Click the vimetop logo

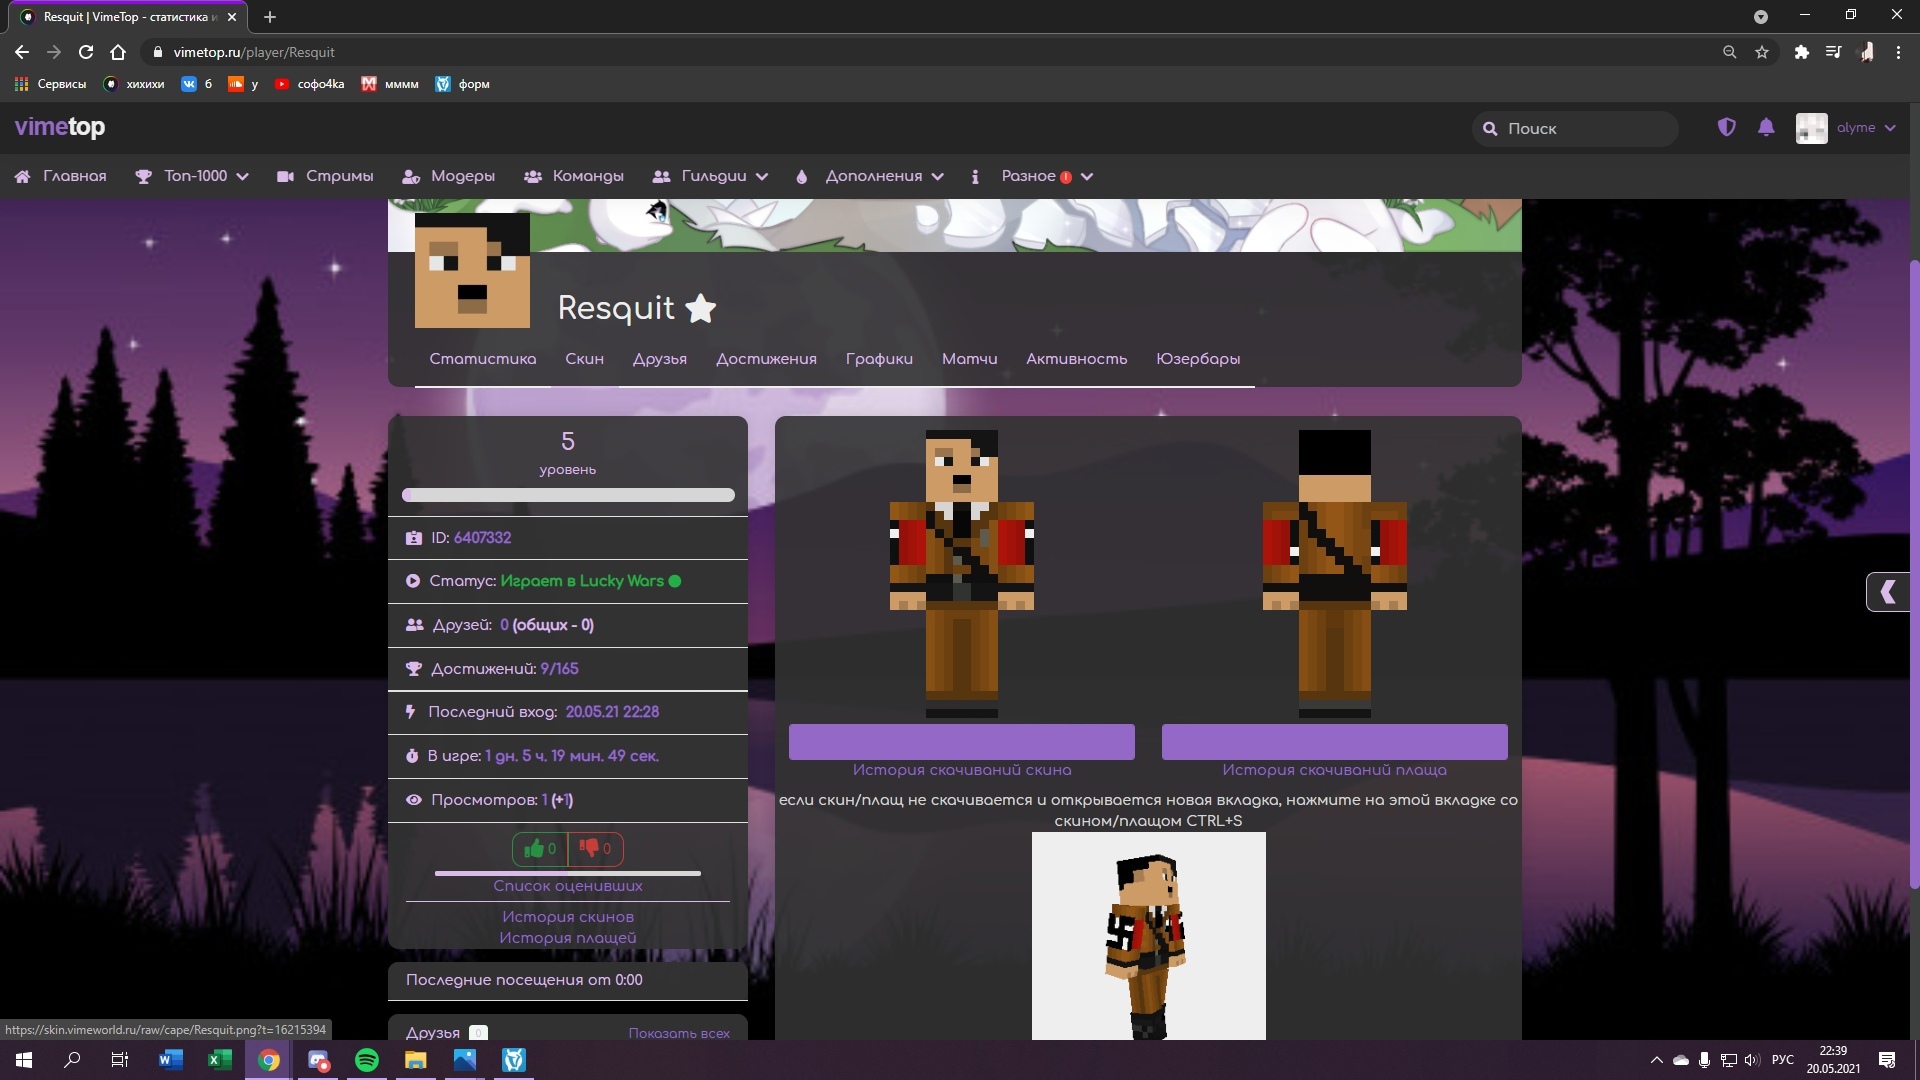click(60, 127)
